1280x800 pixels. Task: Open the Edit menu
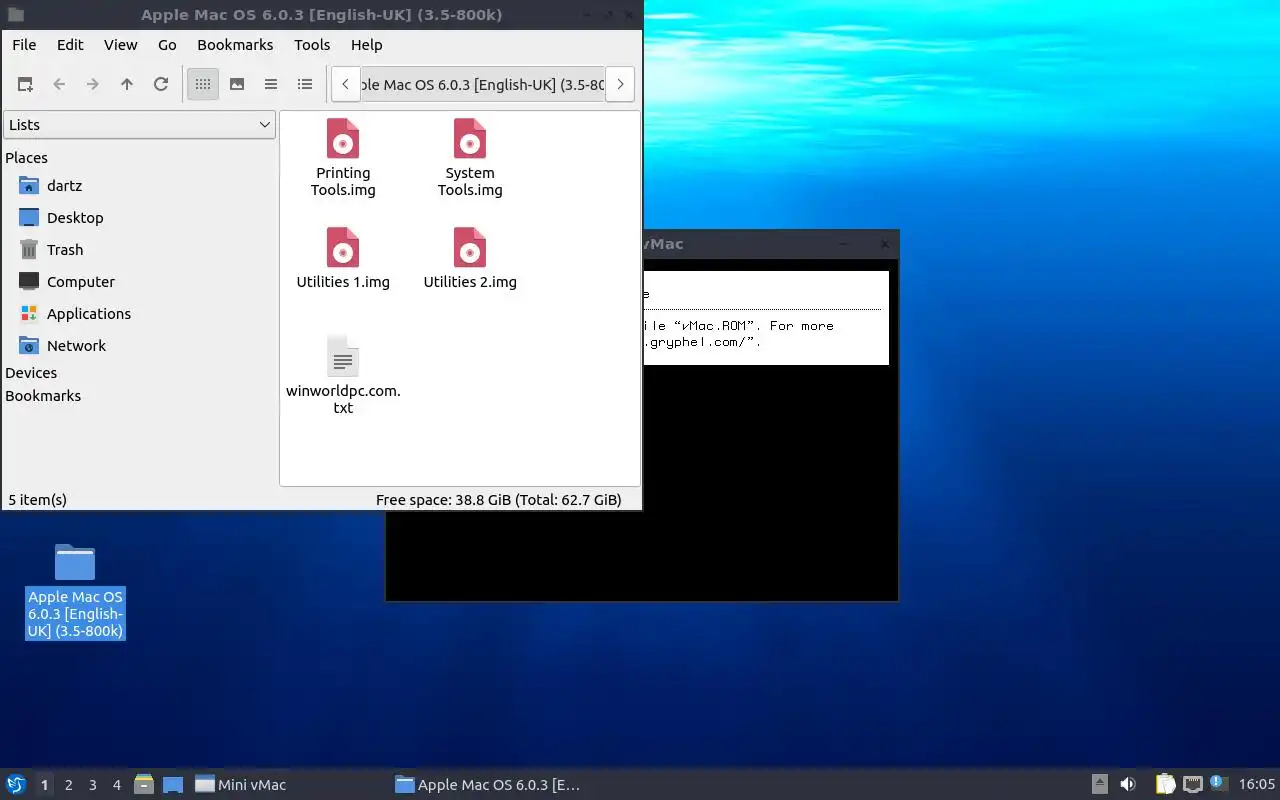click(x=70, y=45)
